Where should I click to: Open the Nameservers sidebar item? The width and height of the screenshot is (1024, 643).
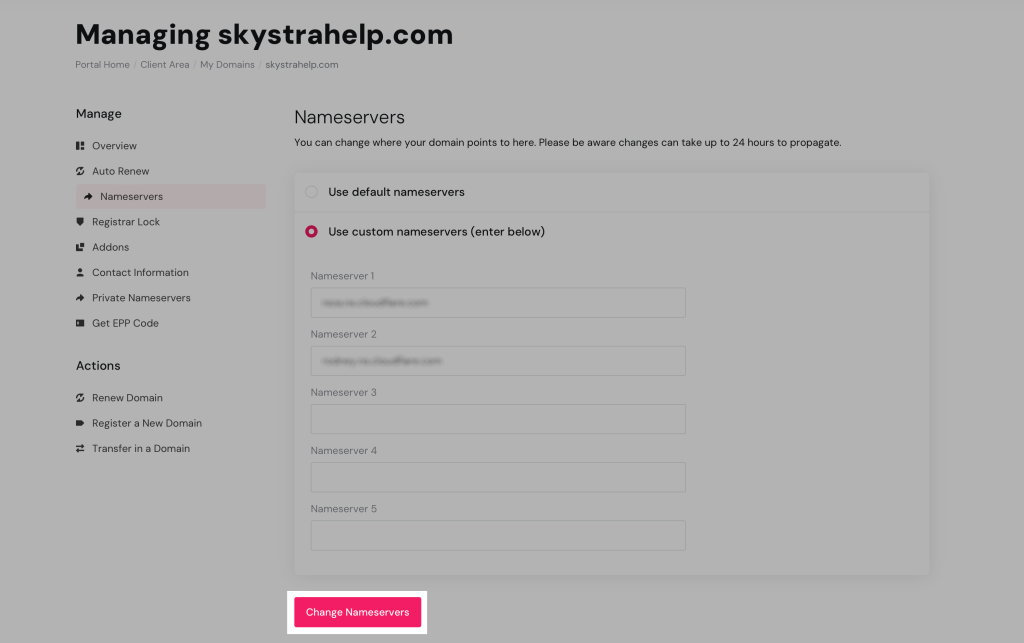131,196
